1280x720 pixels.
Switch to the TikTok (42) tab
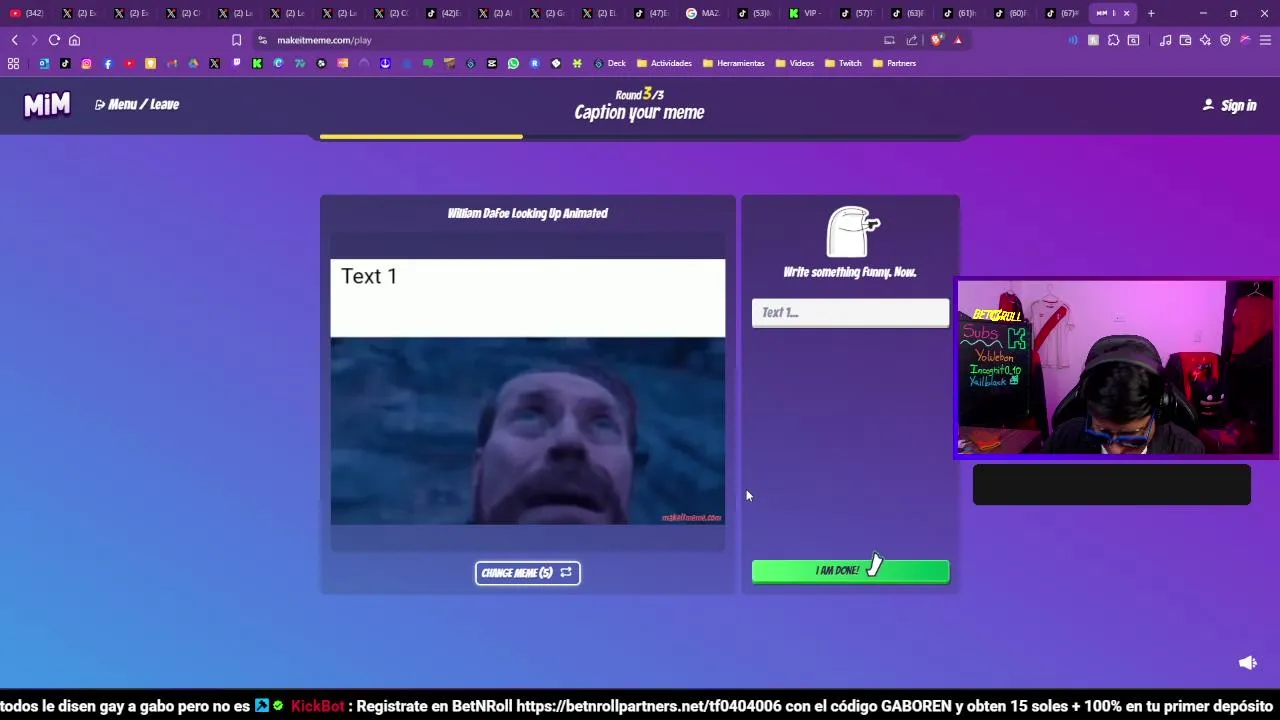pyautogui.click(x=443, y=13)
